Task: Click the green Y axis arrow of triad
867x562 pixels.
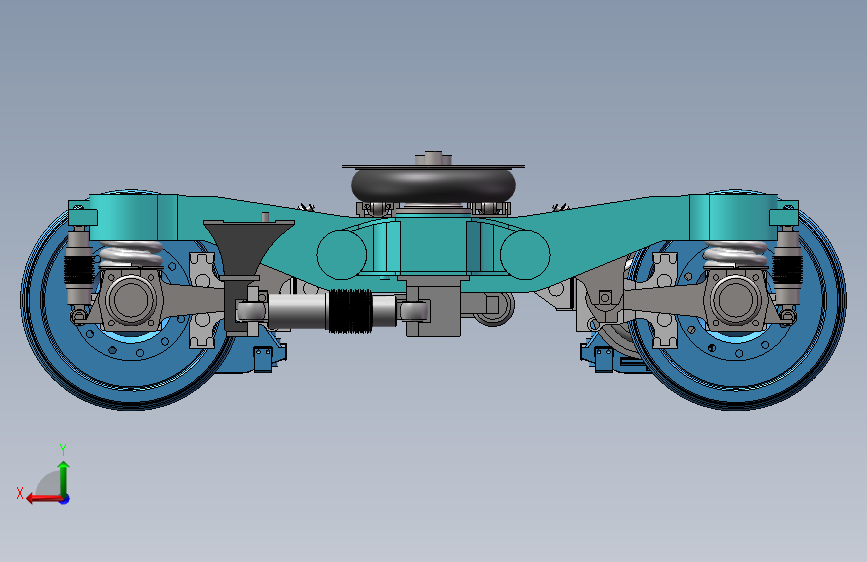Action: [64, 478]
